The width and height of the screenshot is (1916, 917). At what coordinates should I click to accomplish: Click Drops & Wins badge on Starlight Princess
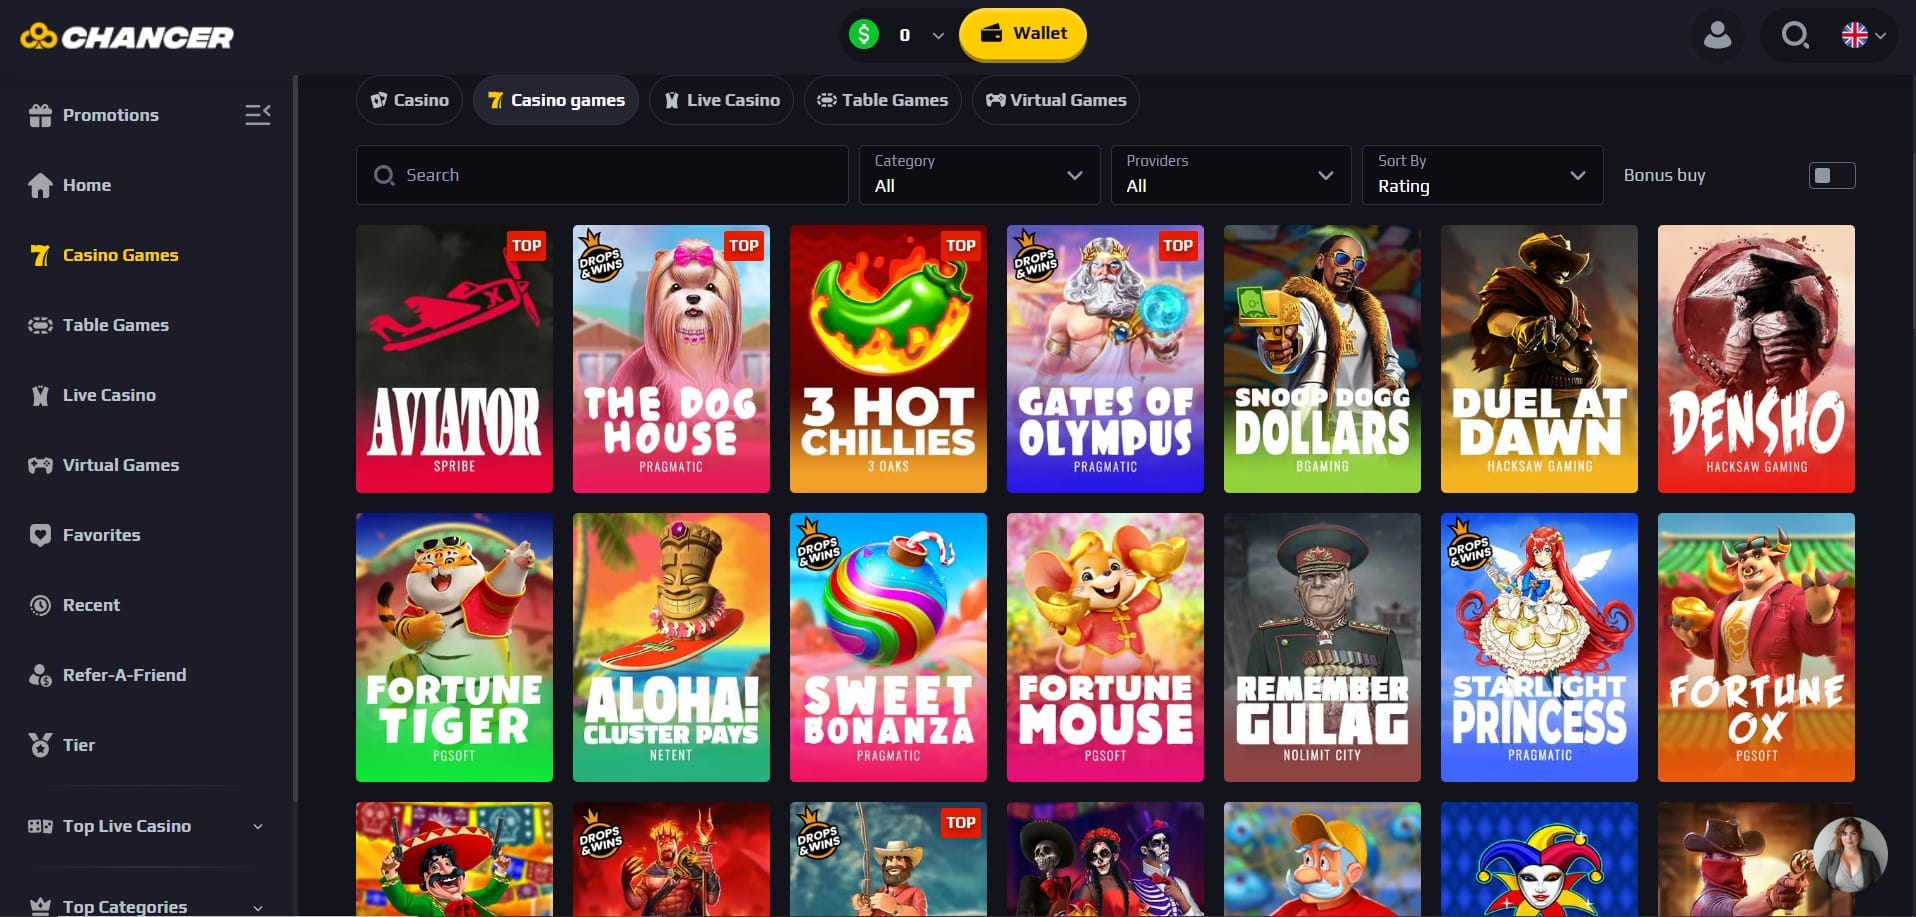tap(1470, 546)
